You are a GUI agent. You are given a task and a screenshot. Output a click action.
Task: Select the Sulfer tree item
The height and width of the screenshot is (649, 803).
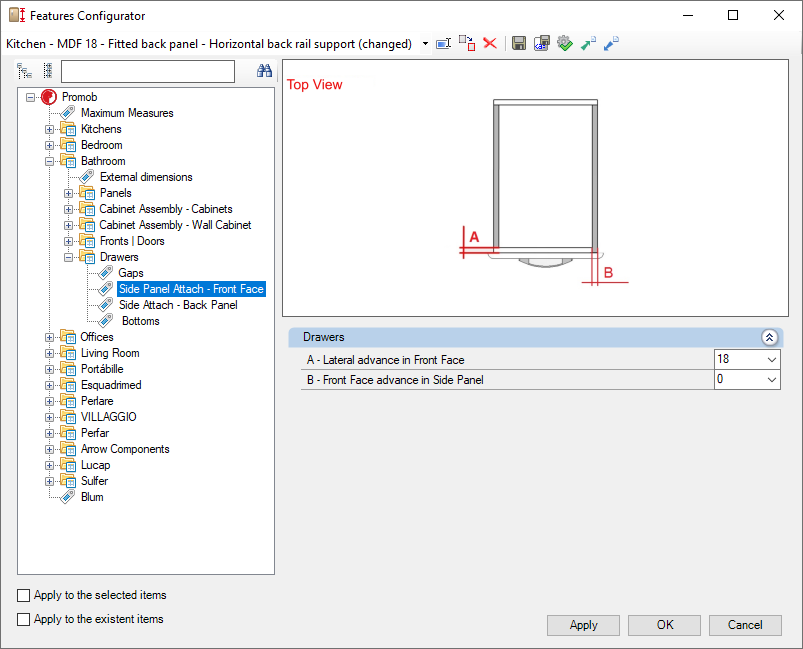(x=94, y=480)
